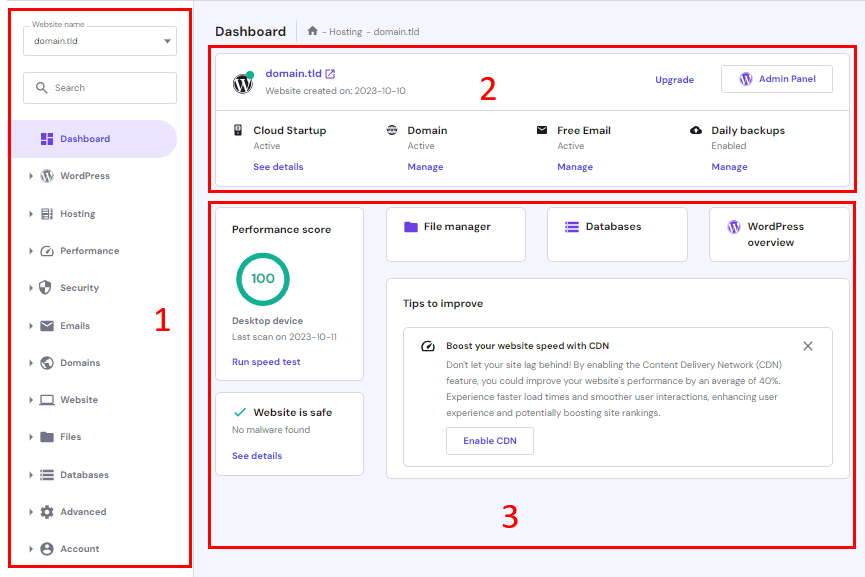Image resolution: width=865 pixels, height=577 pixels.
Task: Click the Upgrade link
Action: coord(674,80)
